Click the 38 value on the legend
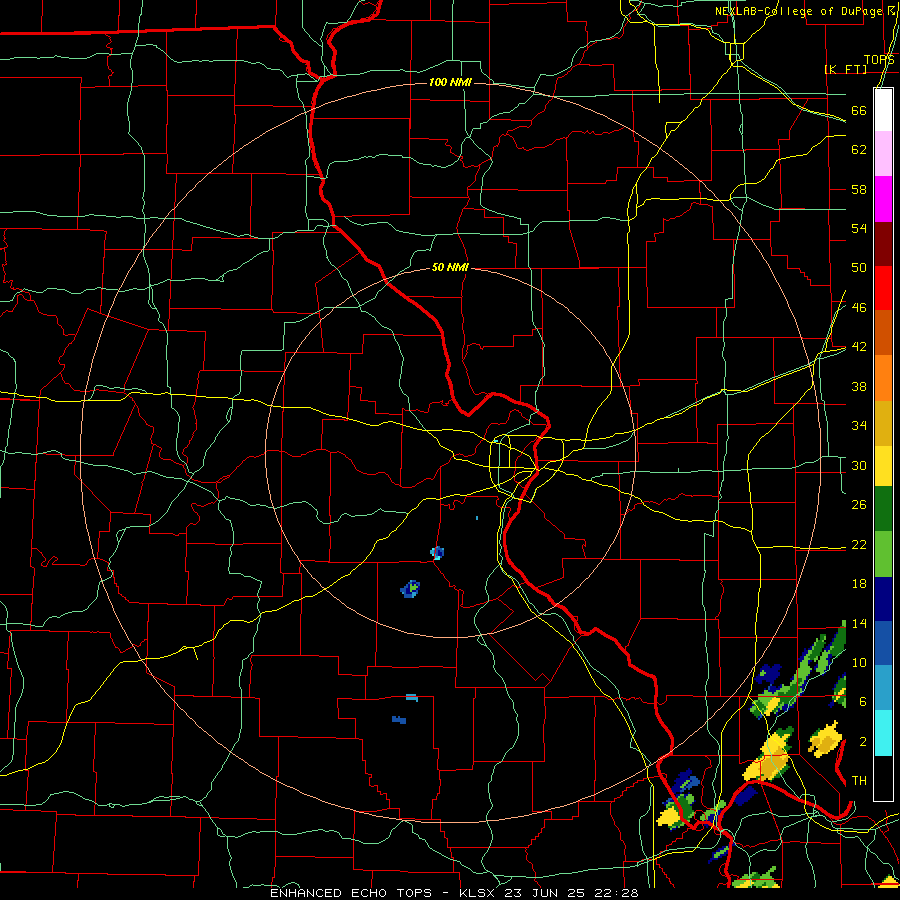The width and height of the screenshot is (900, 900). pos(859,386)
